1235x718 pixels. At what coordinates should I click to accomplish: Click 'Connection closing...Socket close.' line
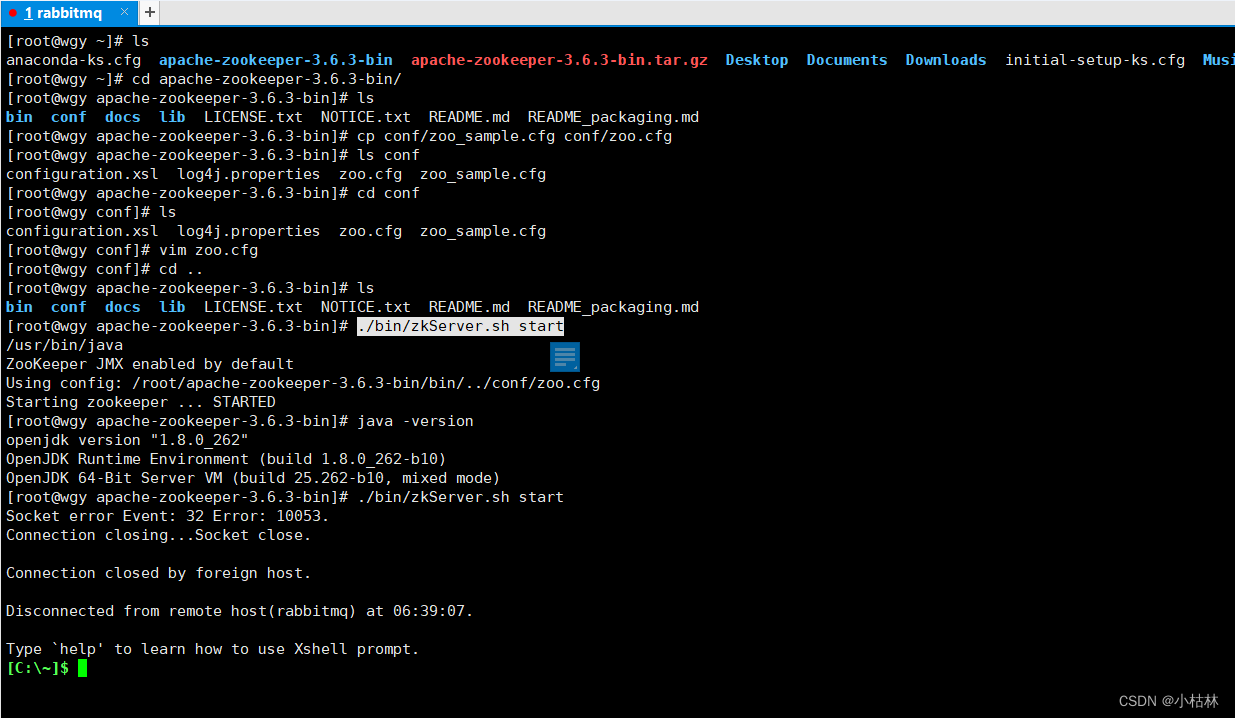click(159, 535)
